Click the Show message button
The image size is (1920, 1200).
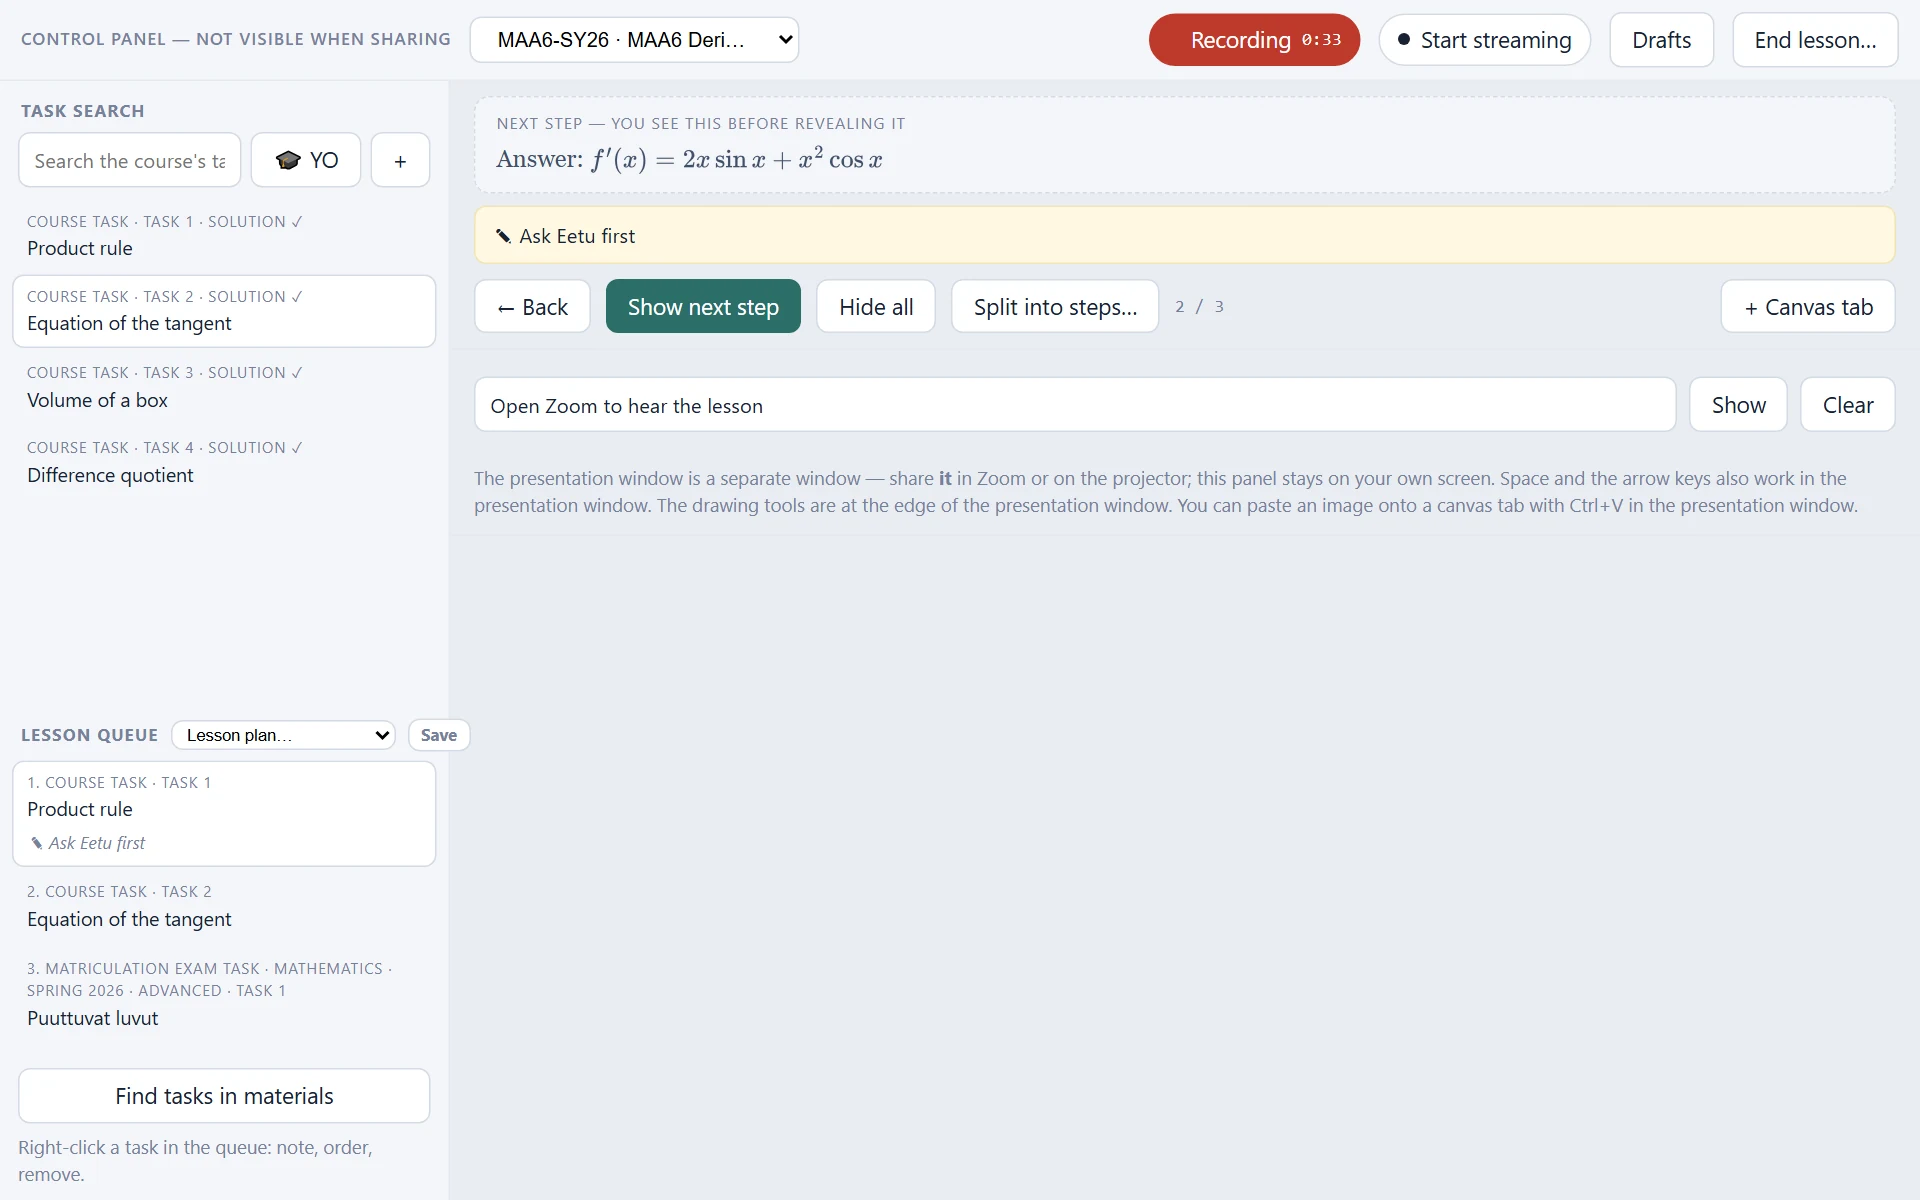click(1738, 405)
